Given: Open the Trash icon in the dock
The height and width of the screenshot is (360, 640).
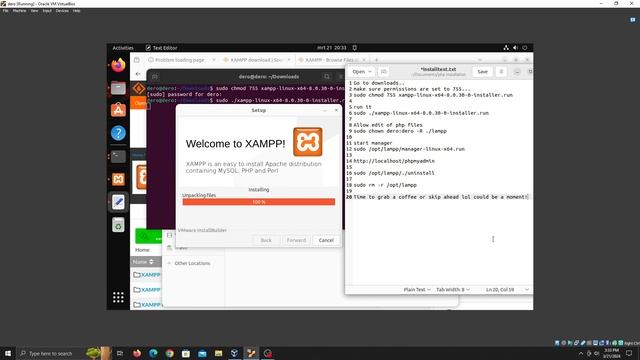Looking at the screenshot, I should point(118,225).
